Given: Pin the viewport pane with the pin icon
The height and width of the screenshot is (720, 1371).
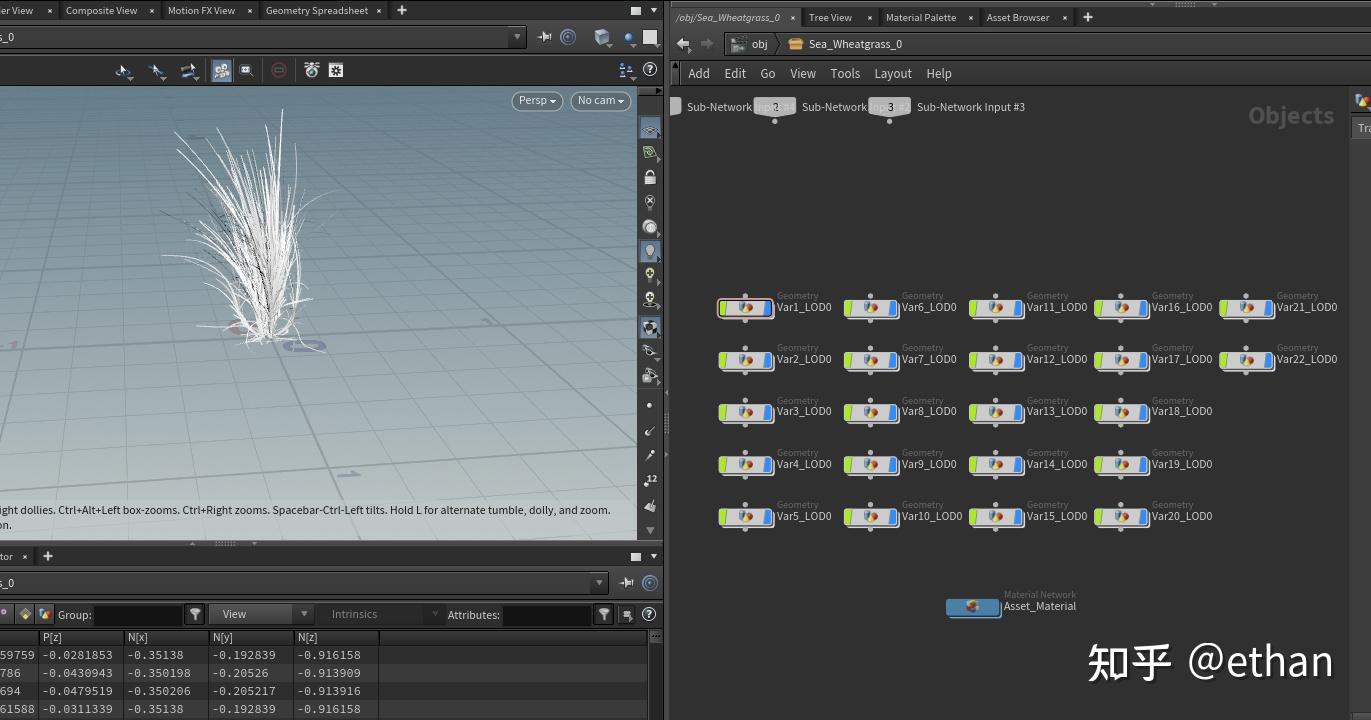Looking at the screenshot, I should tap(544, 38).
